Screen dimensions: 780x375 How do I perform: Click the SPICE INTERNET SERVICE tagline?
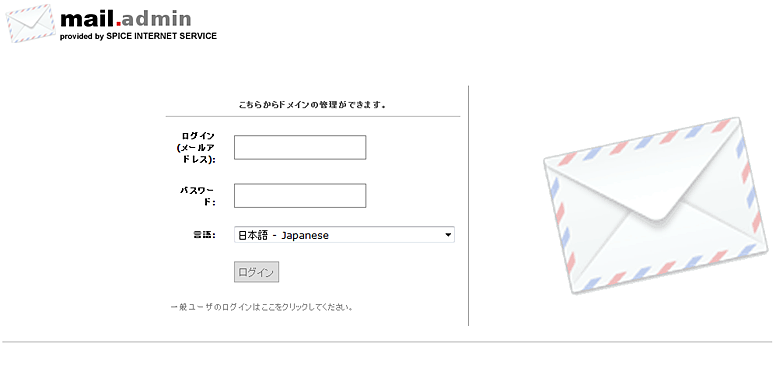pyautogui.click(x=138, y=36)
